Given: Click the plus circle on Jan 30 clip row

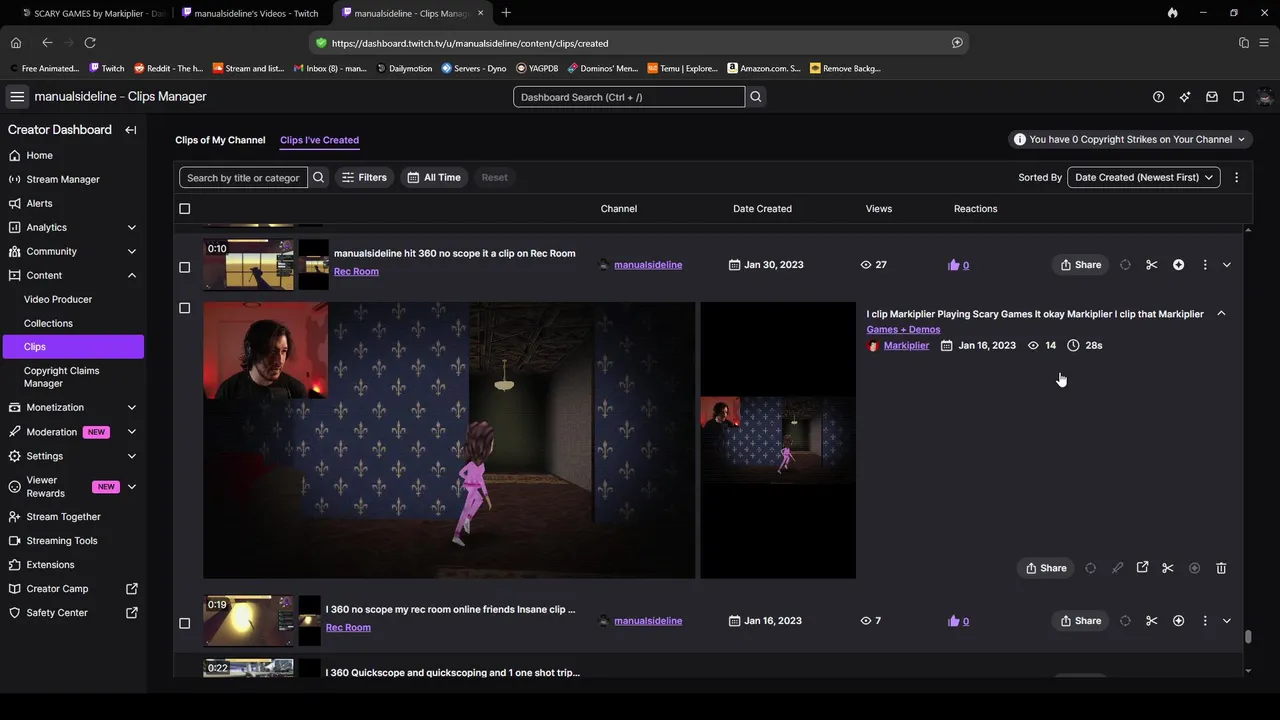Looking at the screenshot, I should point(1178,265).
